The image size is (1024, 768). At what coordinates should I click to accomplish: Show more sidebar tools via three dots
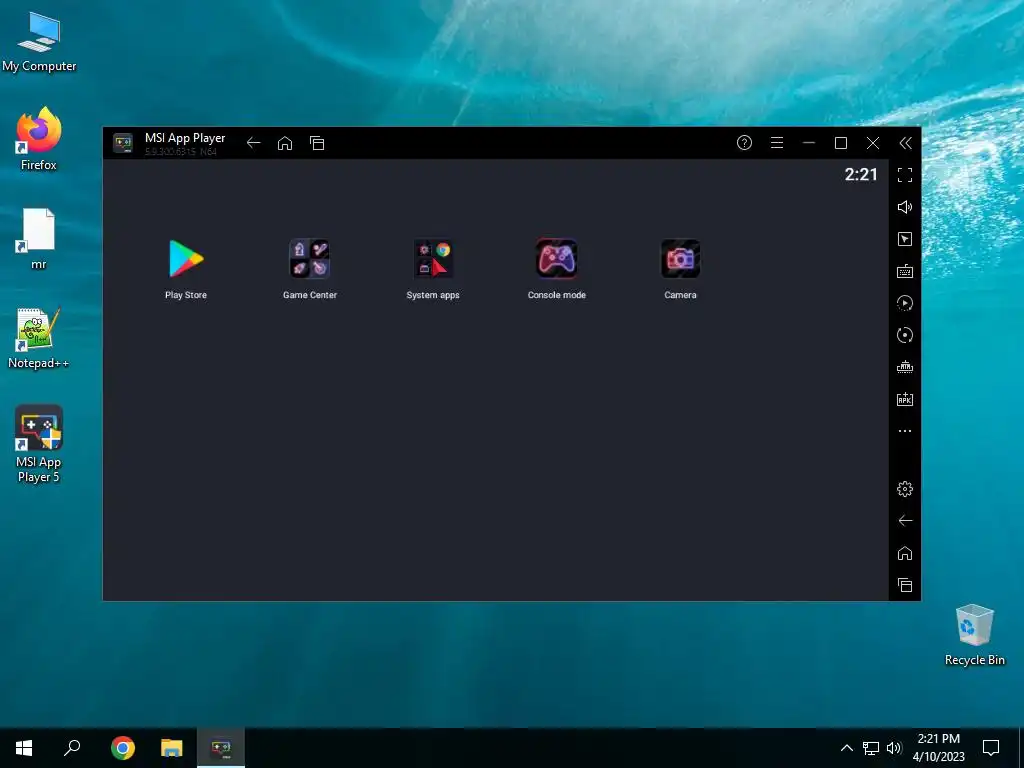pos(904,431)
